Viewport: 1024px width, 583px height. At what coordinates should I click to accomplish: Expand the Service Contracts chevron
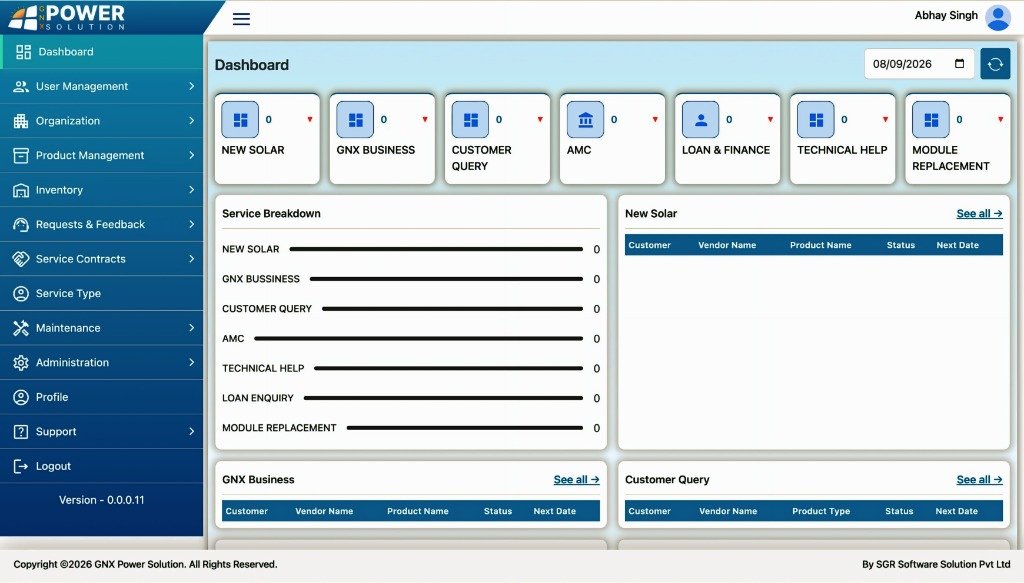[191, 259]
